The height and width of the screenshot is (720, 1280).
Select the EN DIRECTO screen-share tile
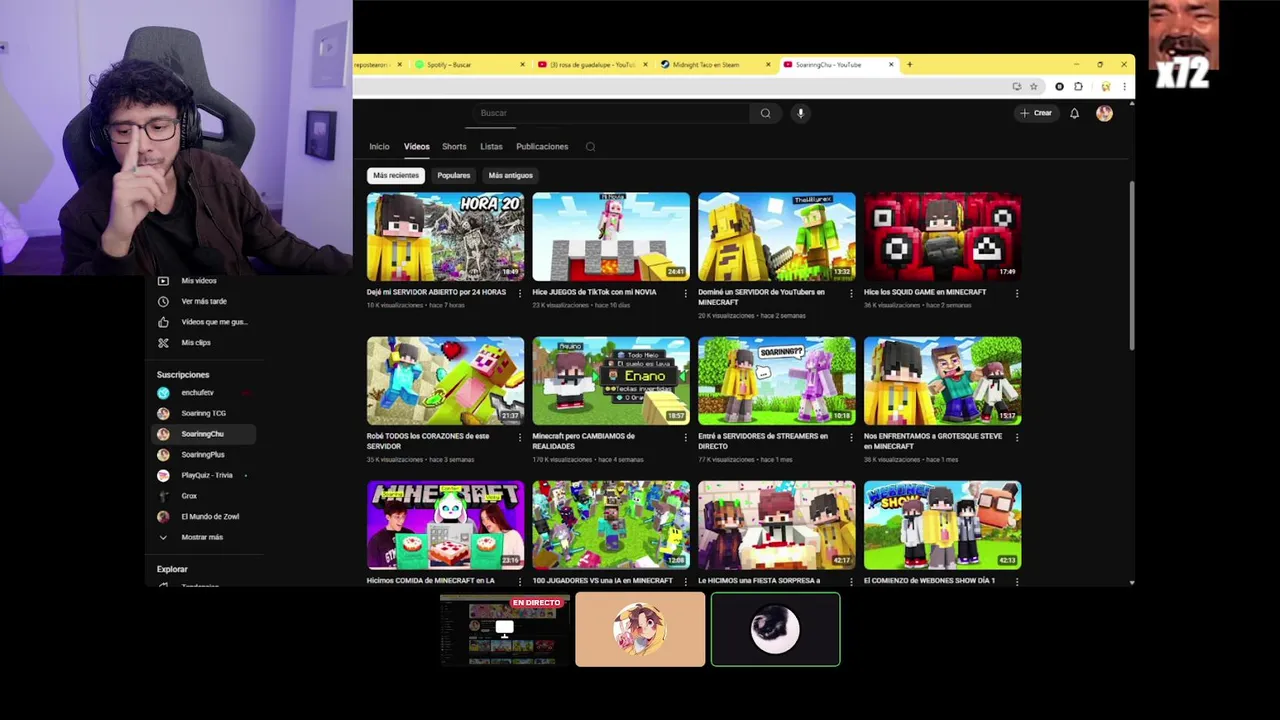pyautogui.click(x=505, y=629)
